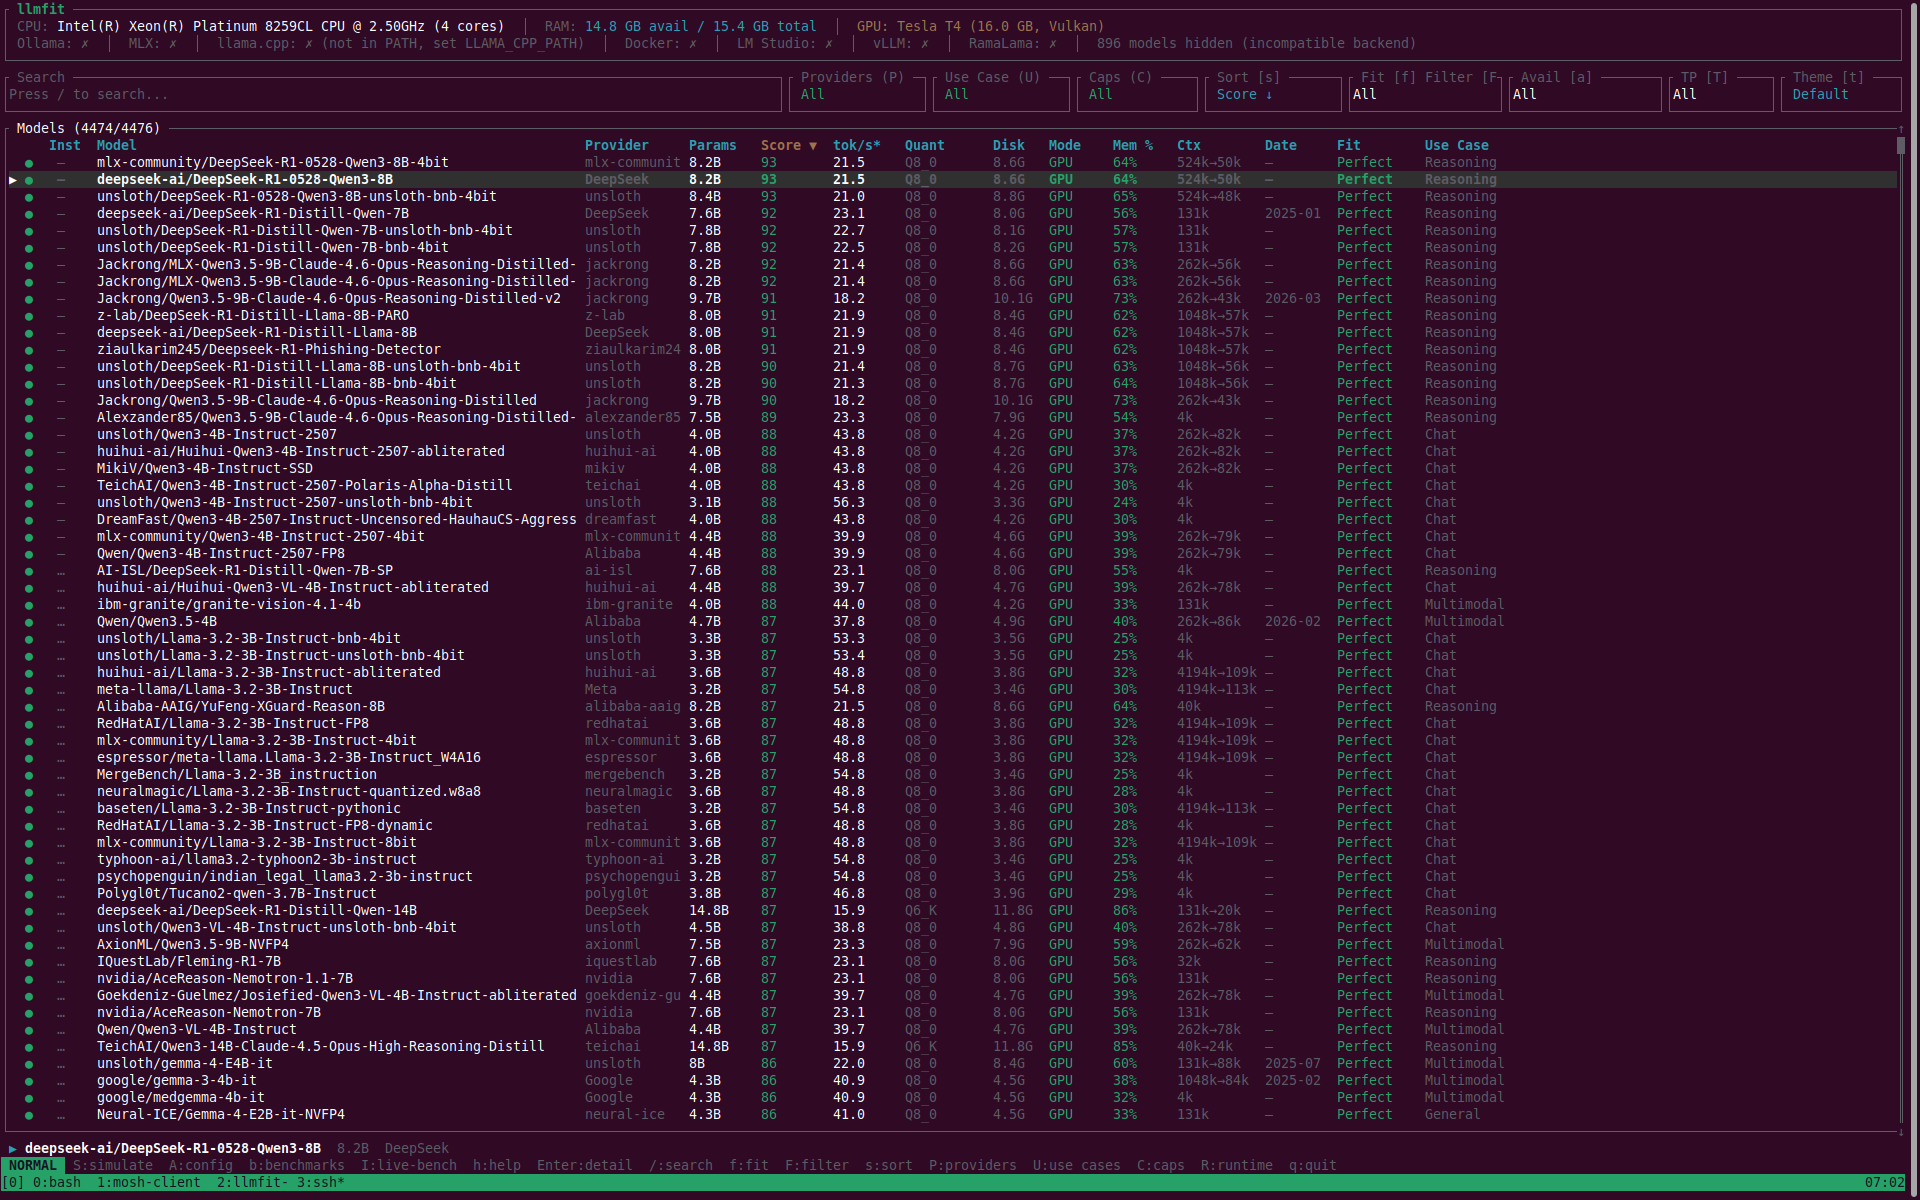Click the NORMAL mode indicator
Image resolution: width=1920 pixels, height=1200 pixels.
click(x=33, y=1166)
